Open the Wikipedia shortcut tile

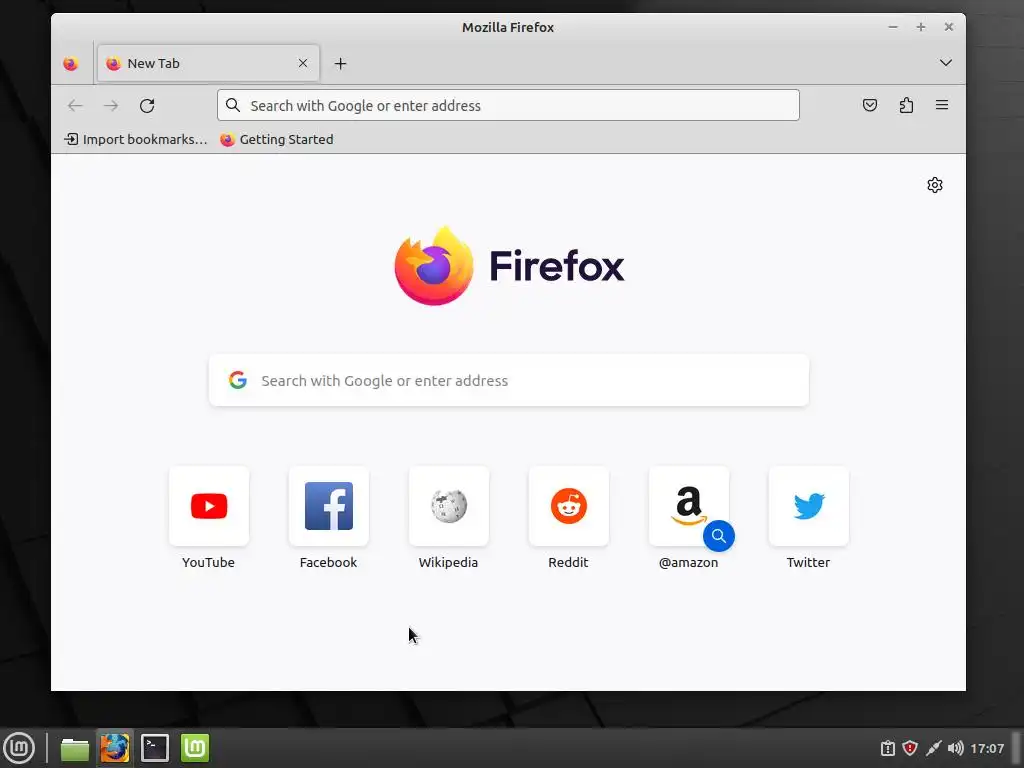[449, 506]
